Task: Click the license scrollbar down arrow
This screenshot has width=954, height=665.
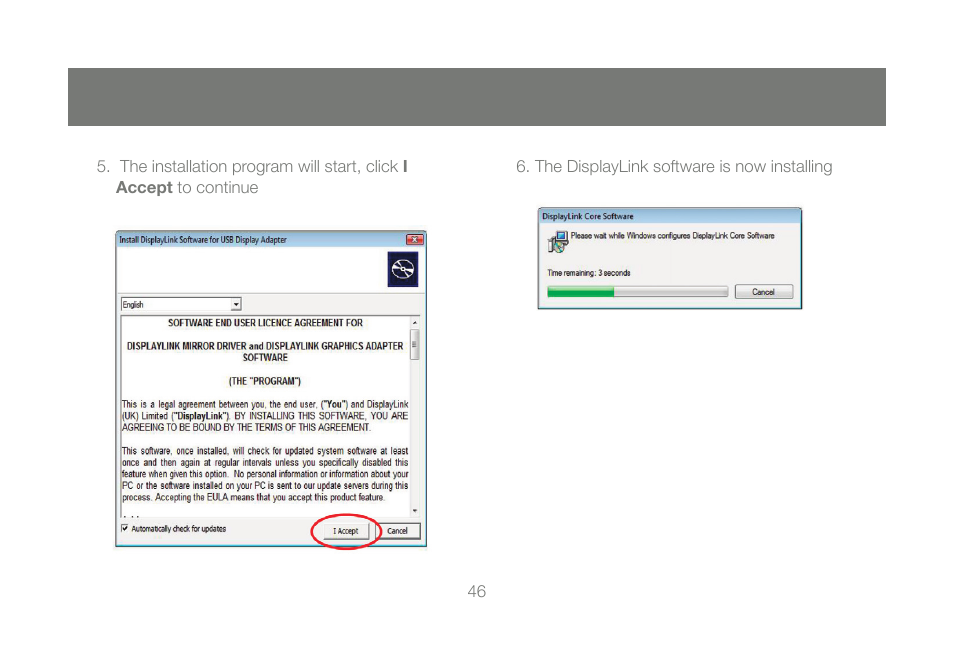Action: tap(415, 511)
